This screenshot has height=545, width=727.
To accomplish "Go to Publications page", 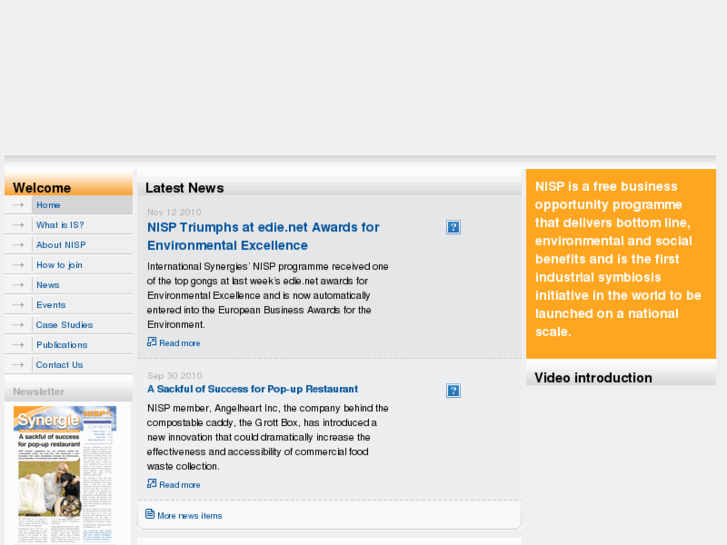I will (62, 345).
